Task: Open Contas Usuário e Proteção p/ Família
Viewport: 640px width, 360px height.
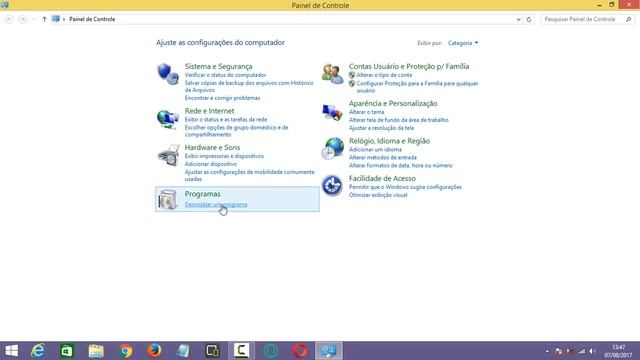Action: pyautogui.click(x=409, y=66)
